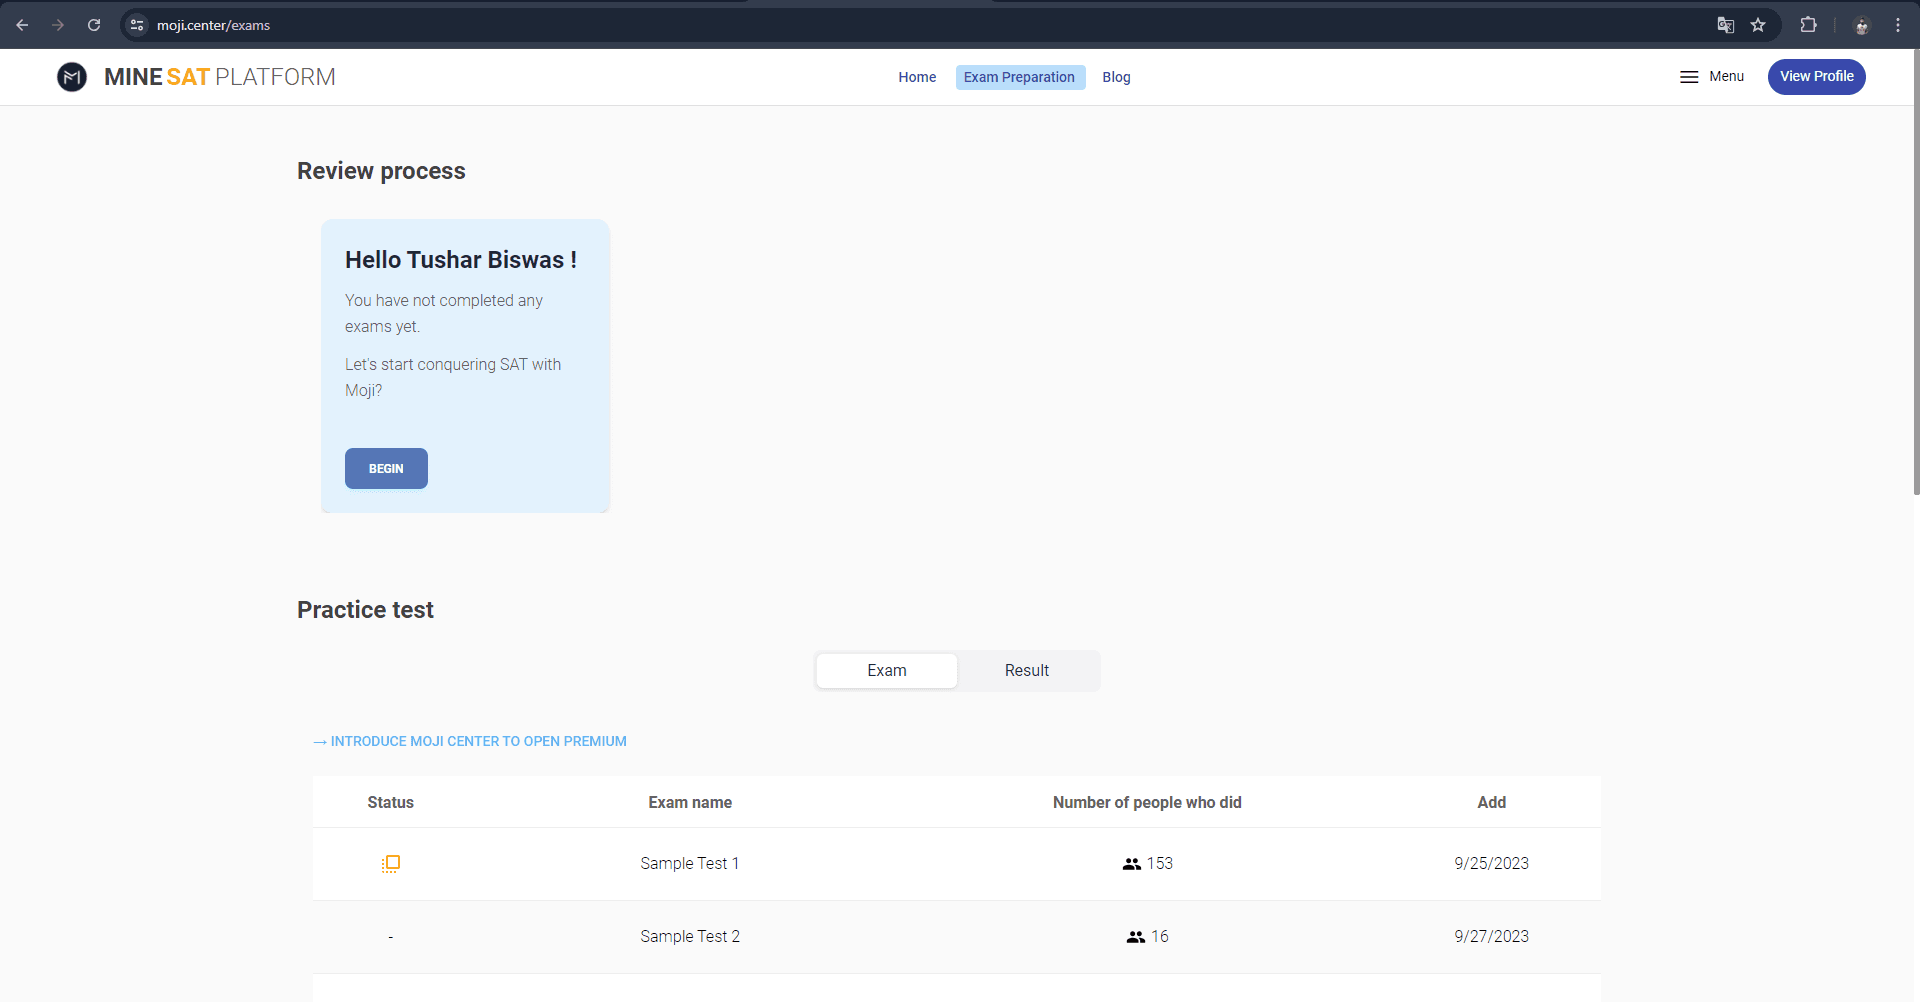Screen dimensions: 1920x1002
Task: Click the people icon next to 153
Action: coord(1130,863)
